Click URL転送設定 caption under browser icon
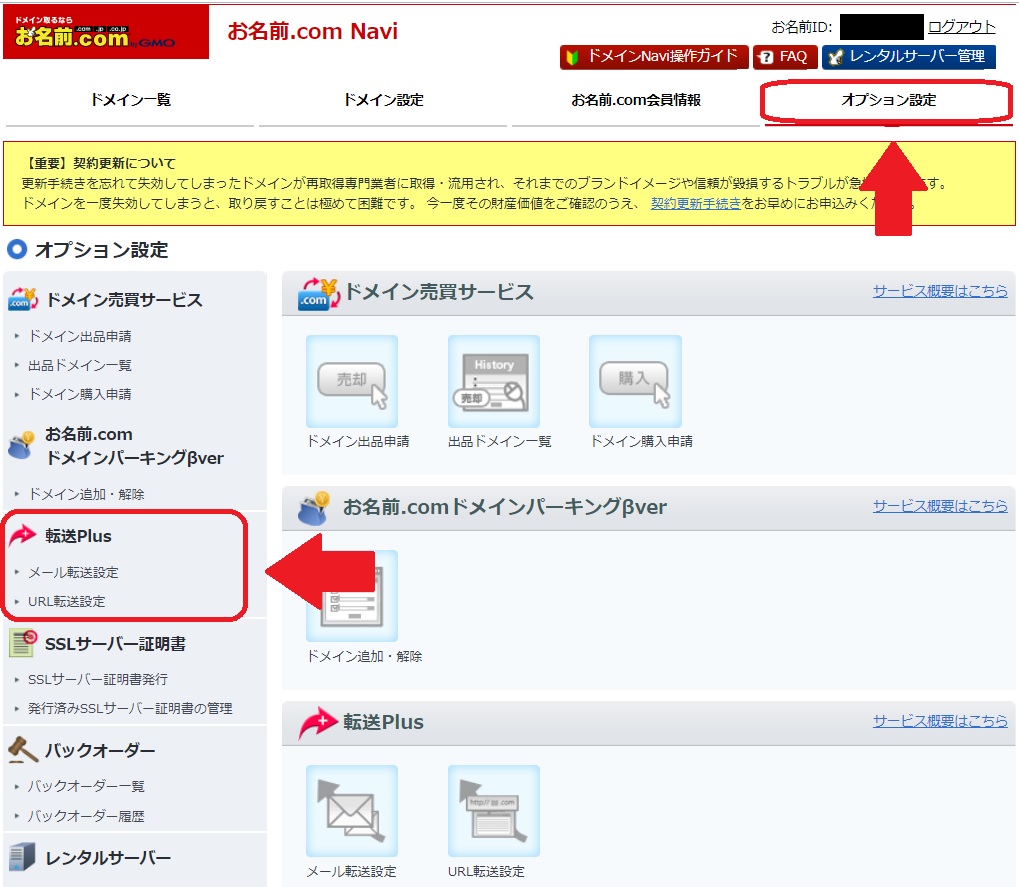Screen dimensions: 1019x887 [486, 871]
